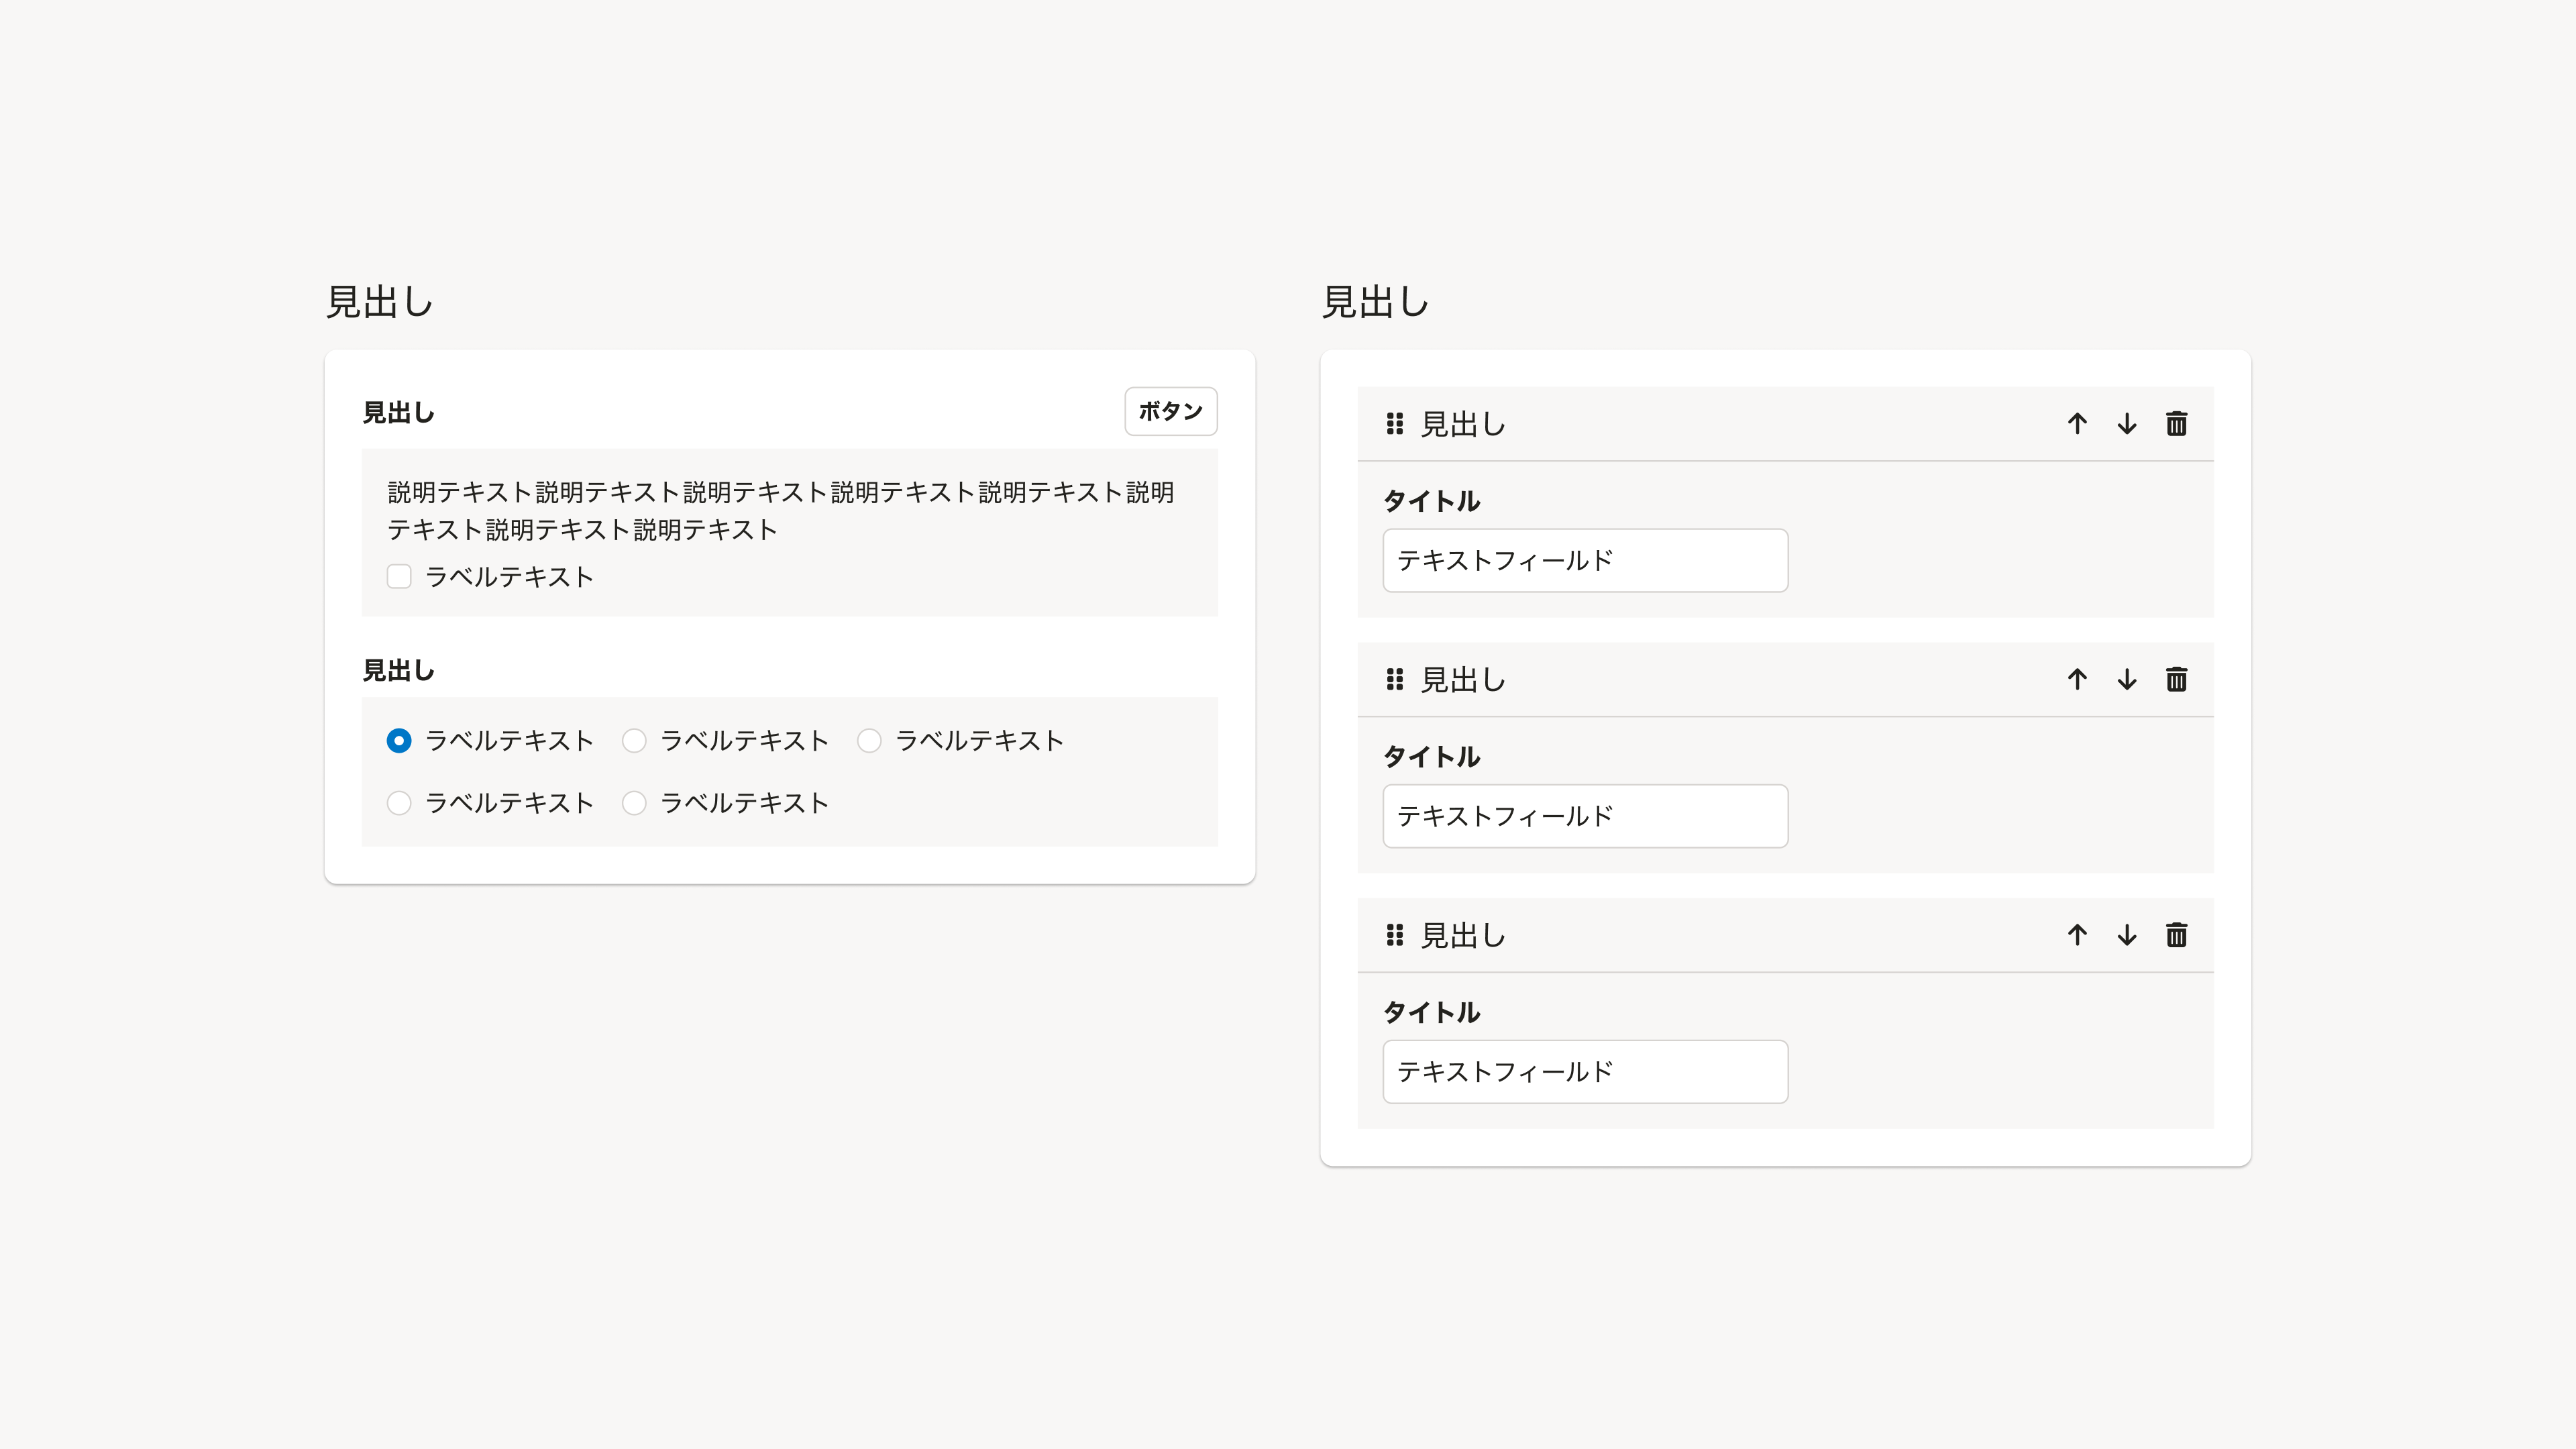The width and height of the screenshot is (2576, 1449).
Task: Click the move-up arrow in the third item header
Action: (2077, 935)
